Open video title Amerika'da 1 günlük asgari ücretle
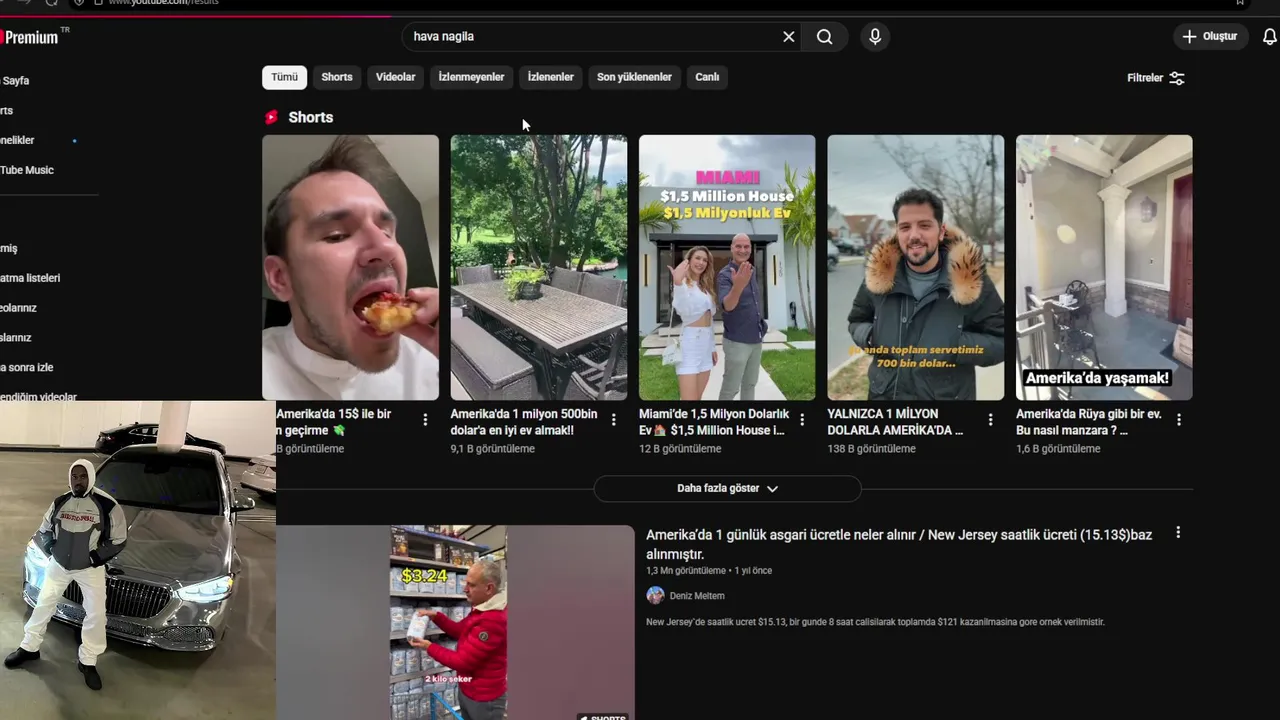The image size is (1280, 720). pyautogui.click(x=899, y=545)
